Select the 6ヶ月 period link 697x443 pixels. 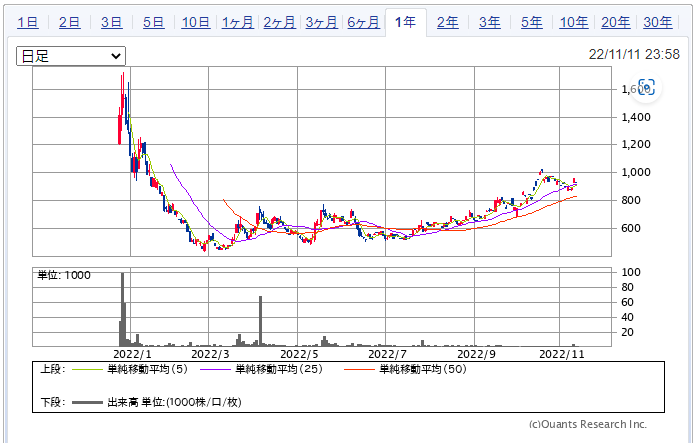pos(363,22)
